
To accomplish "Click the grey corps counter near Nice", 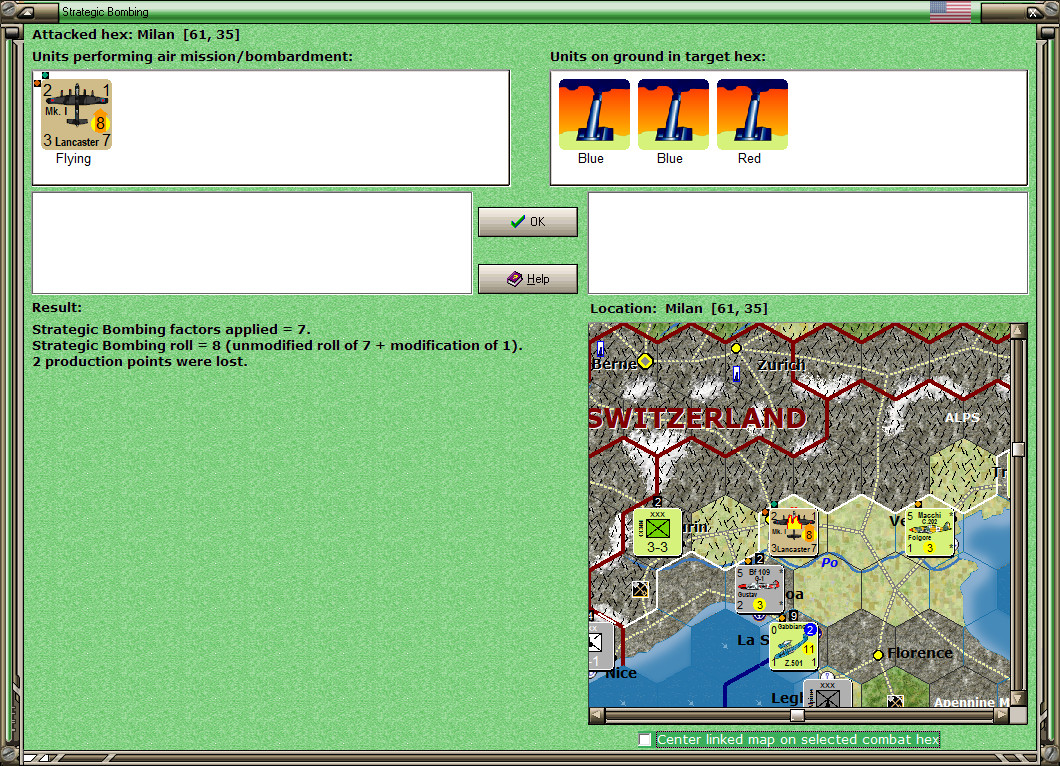I will 600,646.
